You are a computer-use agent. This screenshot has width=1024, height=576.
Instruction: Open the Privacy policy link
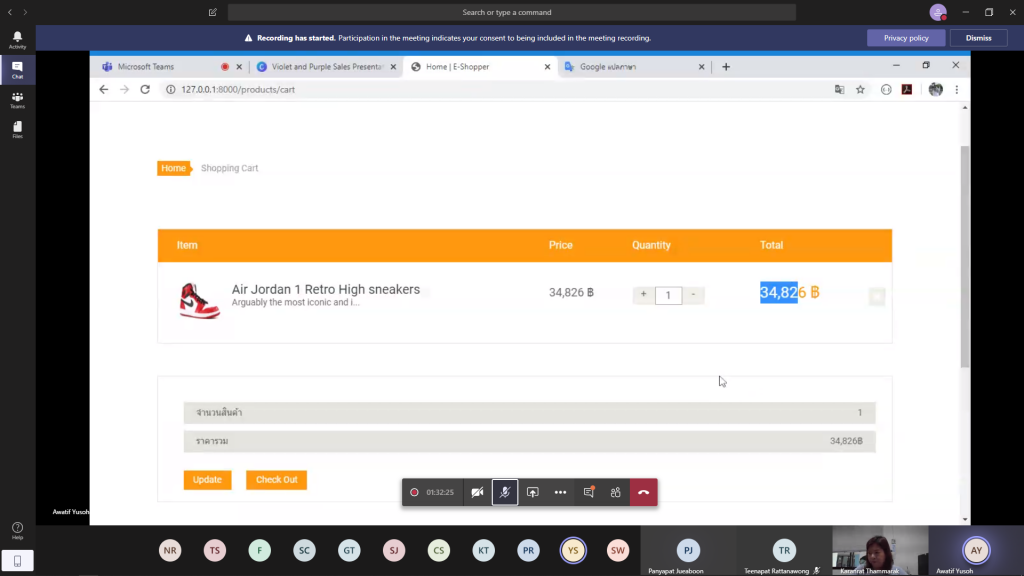click(906, 38)
